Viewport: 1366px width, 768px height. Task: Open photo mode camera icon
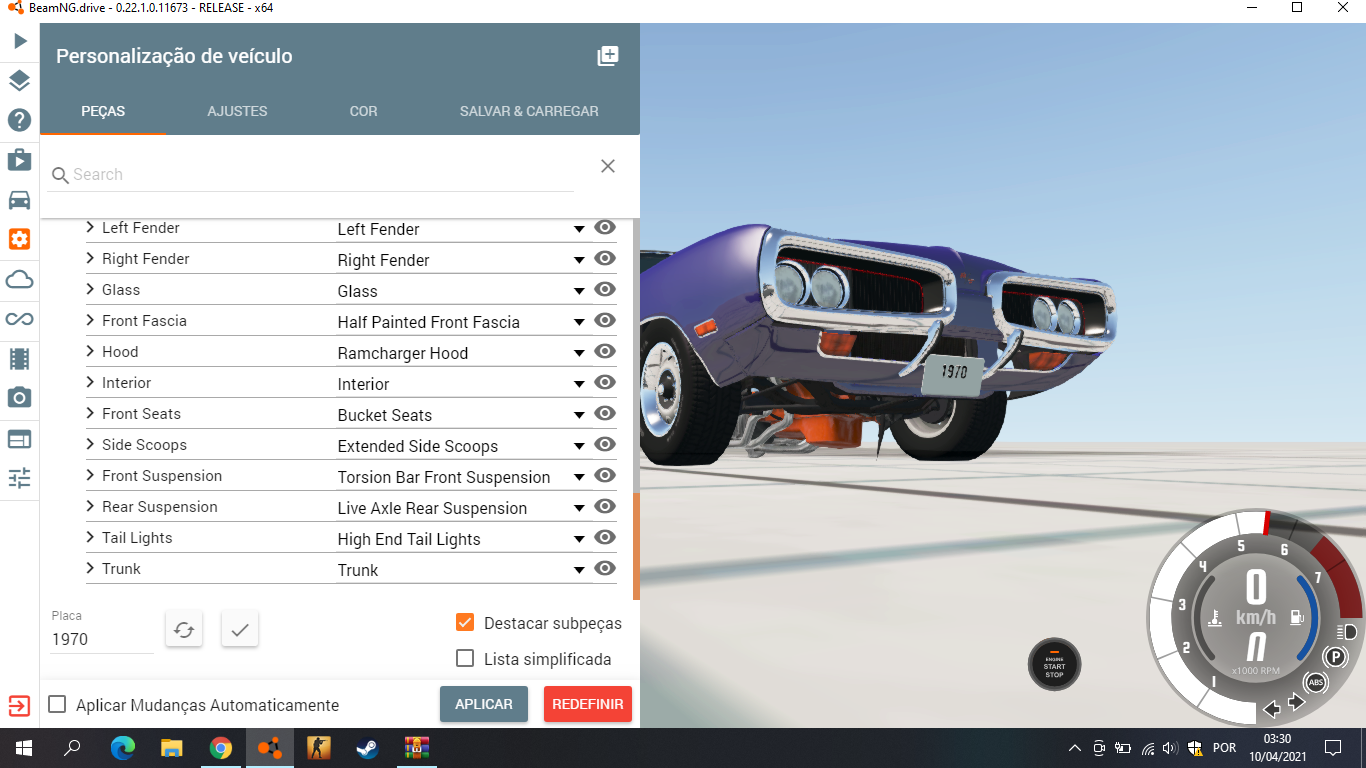19,398
